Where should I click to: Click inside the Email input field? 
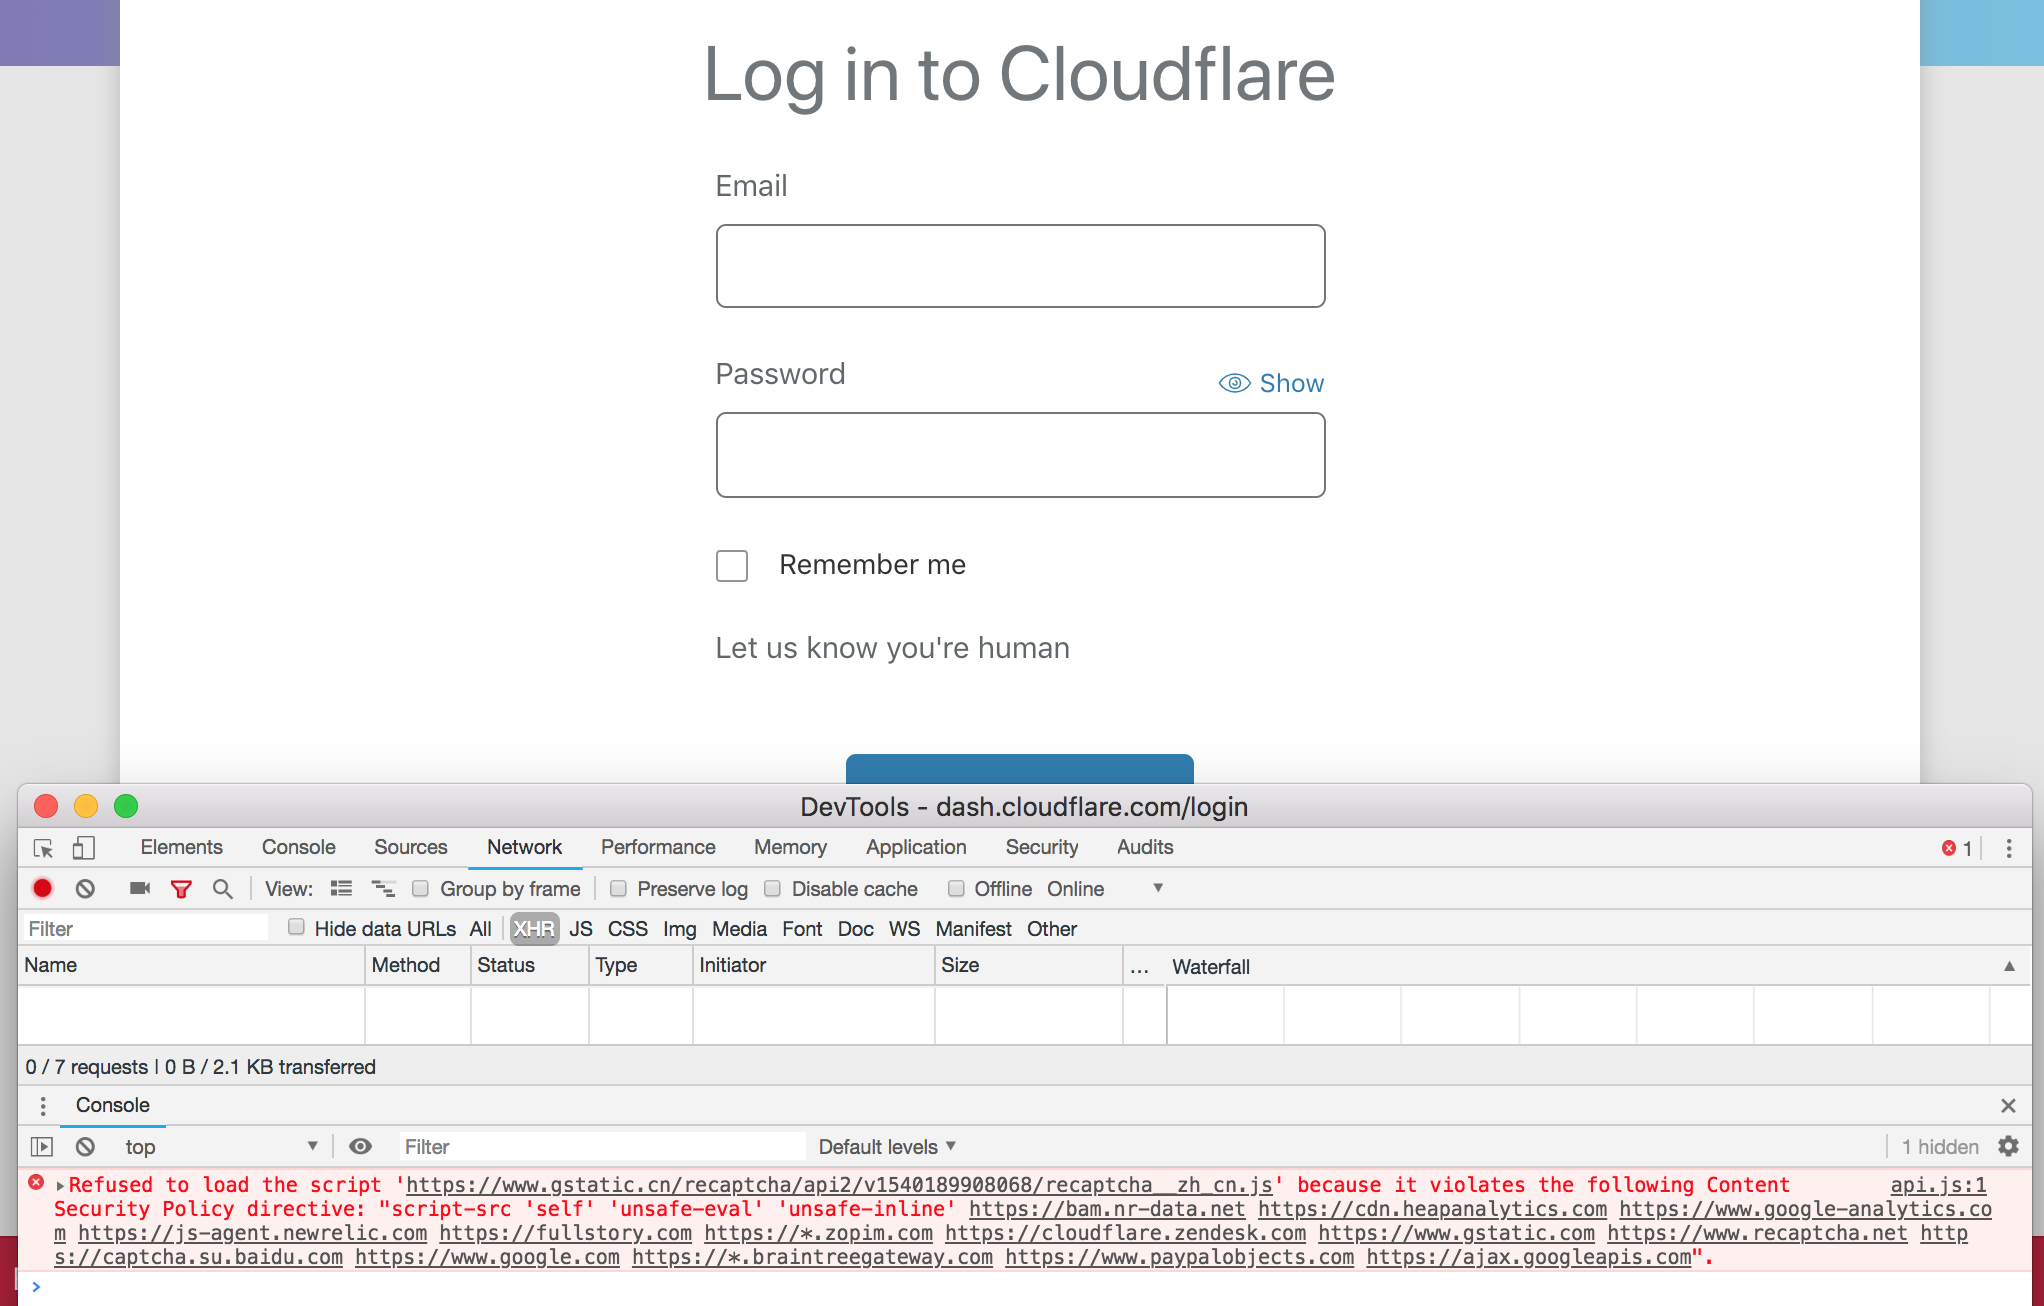point(1020,266)
